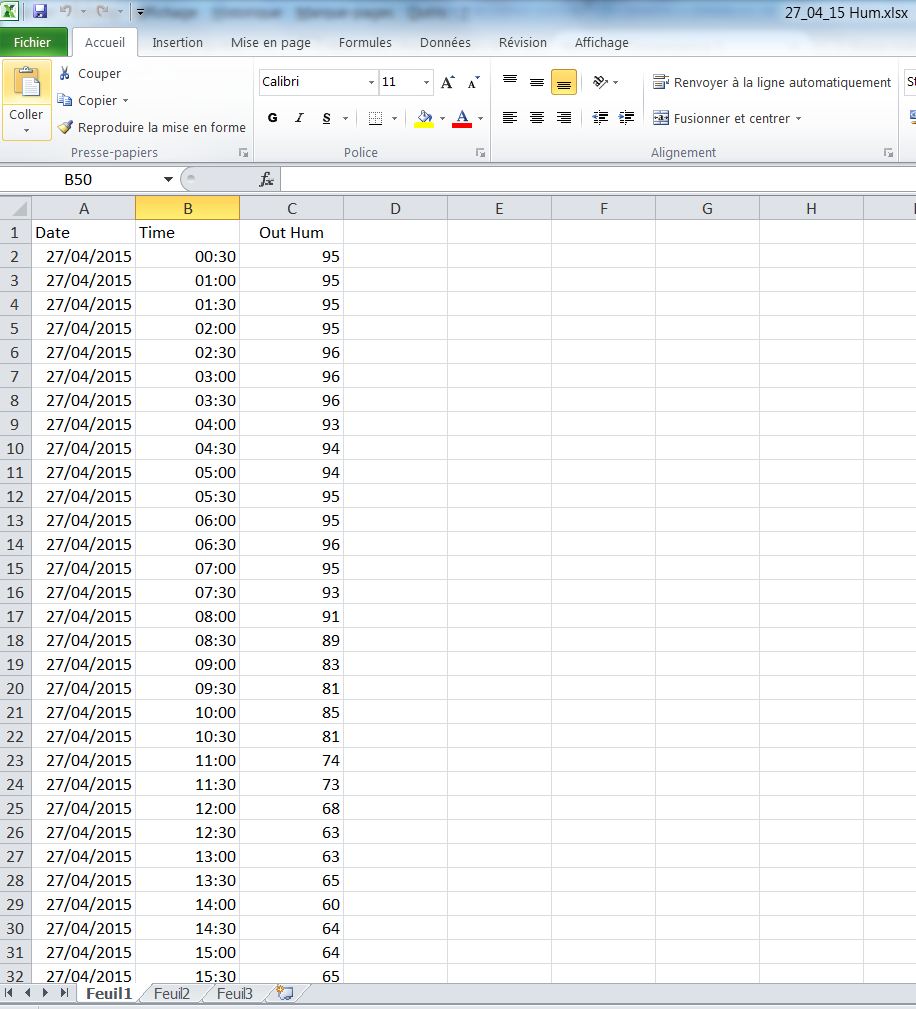Click the Coller paste icon
The image size is (916, 1009).
tap(26, 83)
